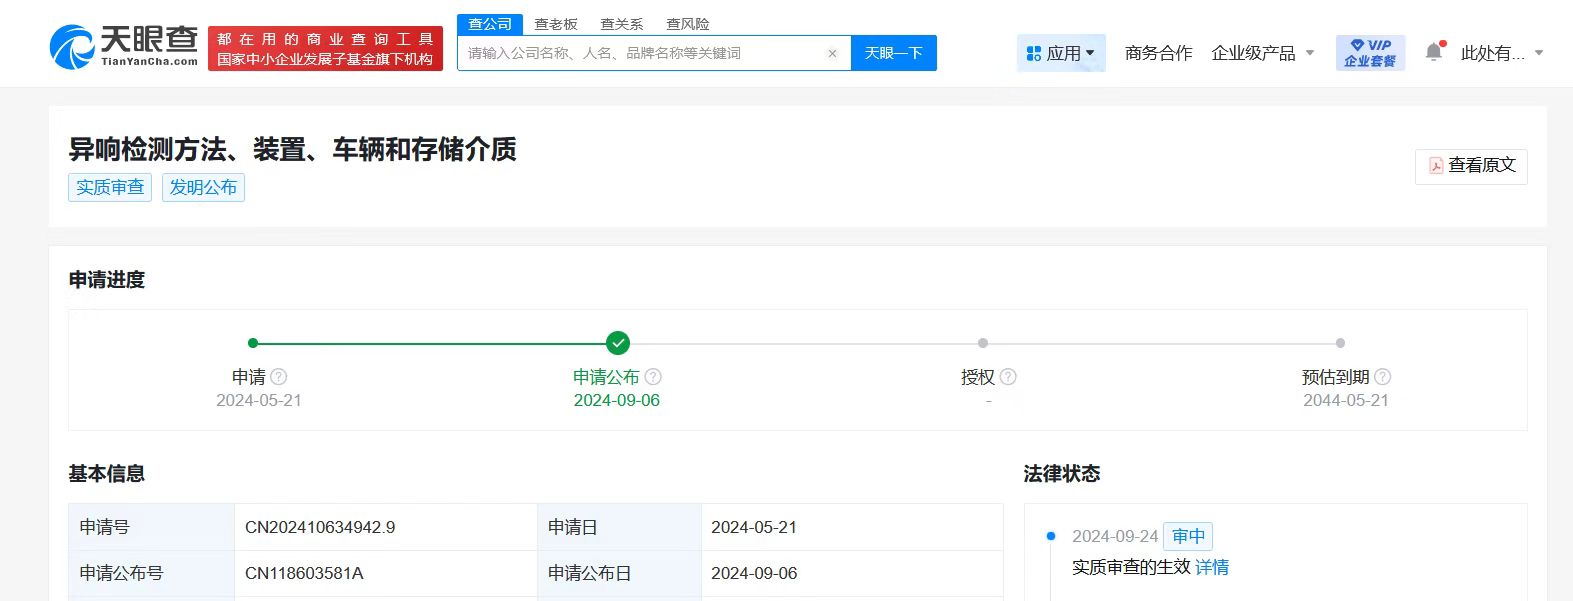Screen dimensions: 1573x601
Task: Click the 商务合作 link
Action: point(1158,53)
